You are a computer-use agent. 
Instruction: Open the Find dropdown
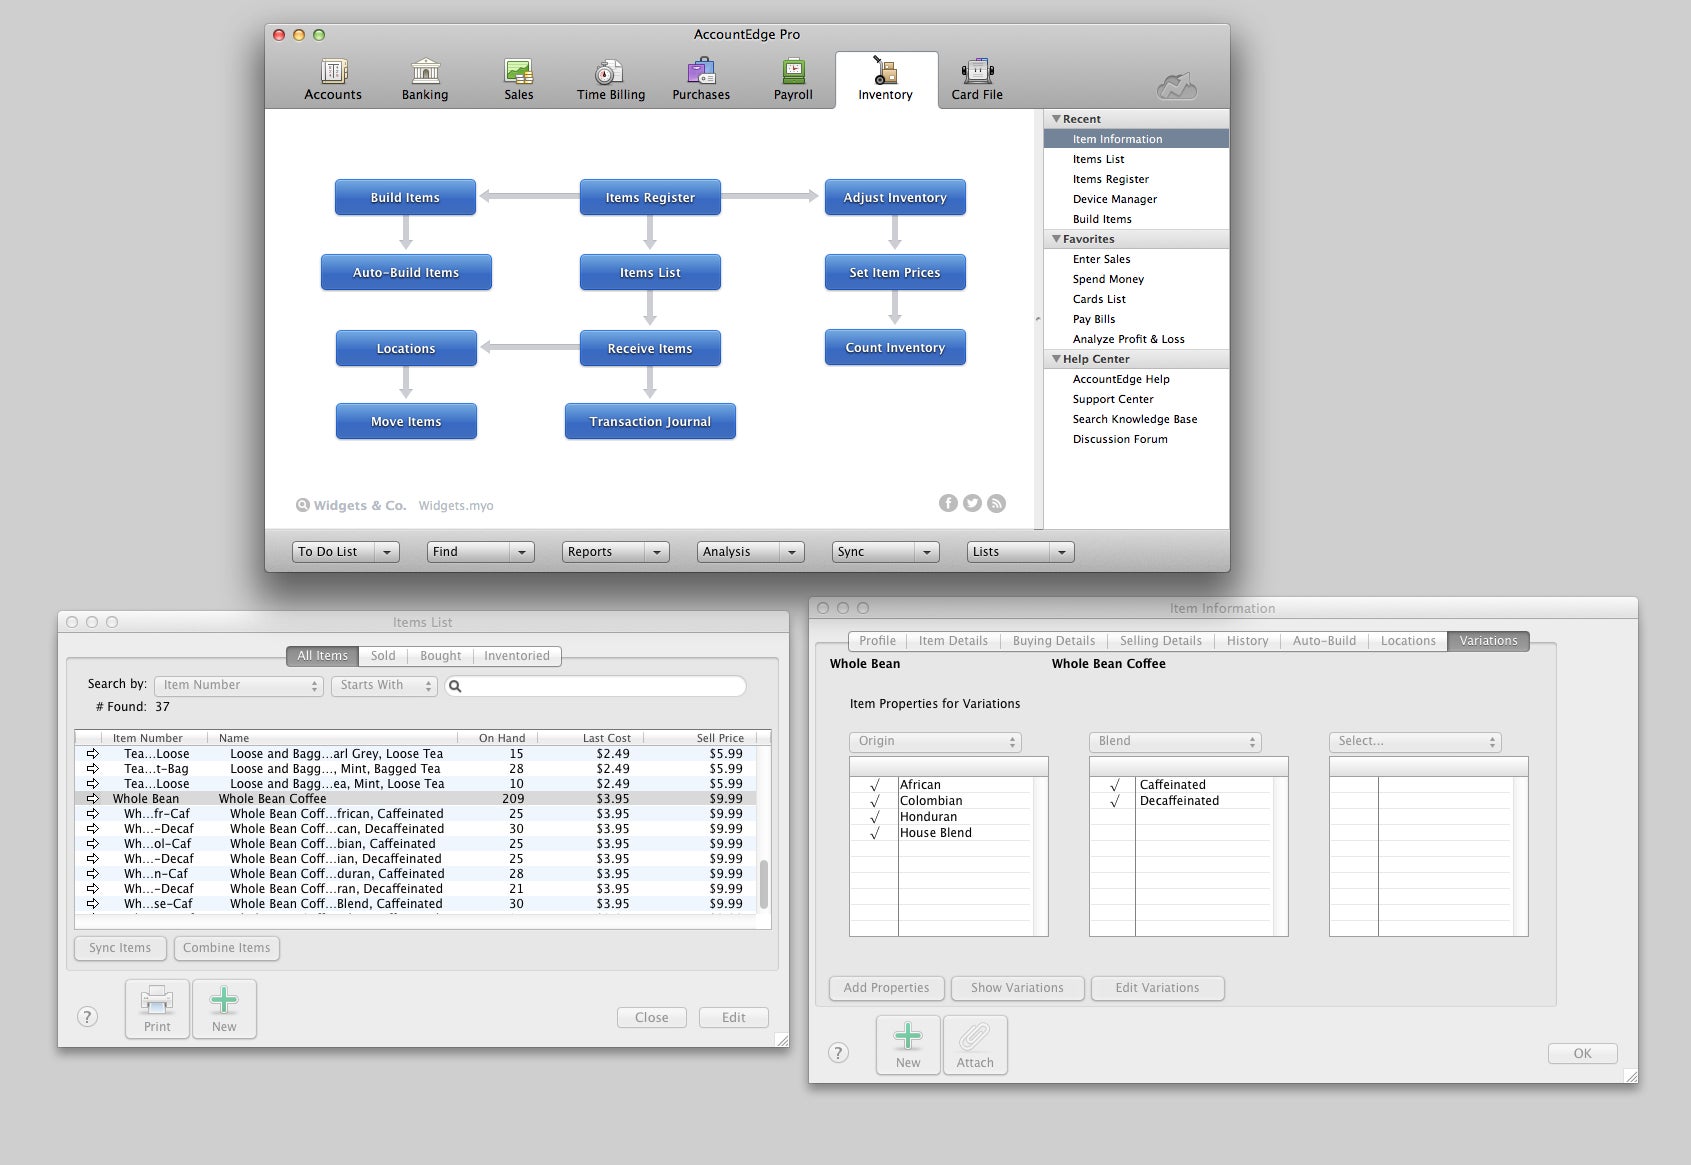[x=480, y=552]
